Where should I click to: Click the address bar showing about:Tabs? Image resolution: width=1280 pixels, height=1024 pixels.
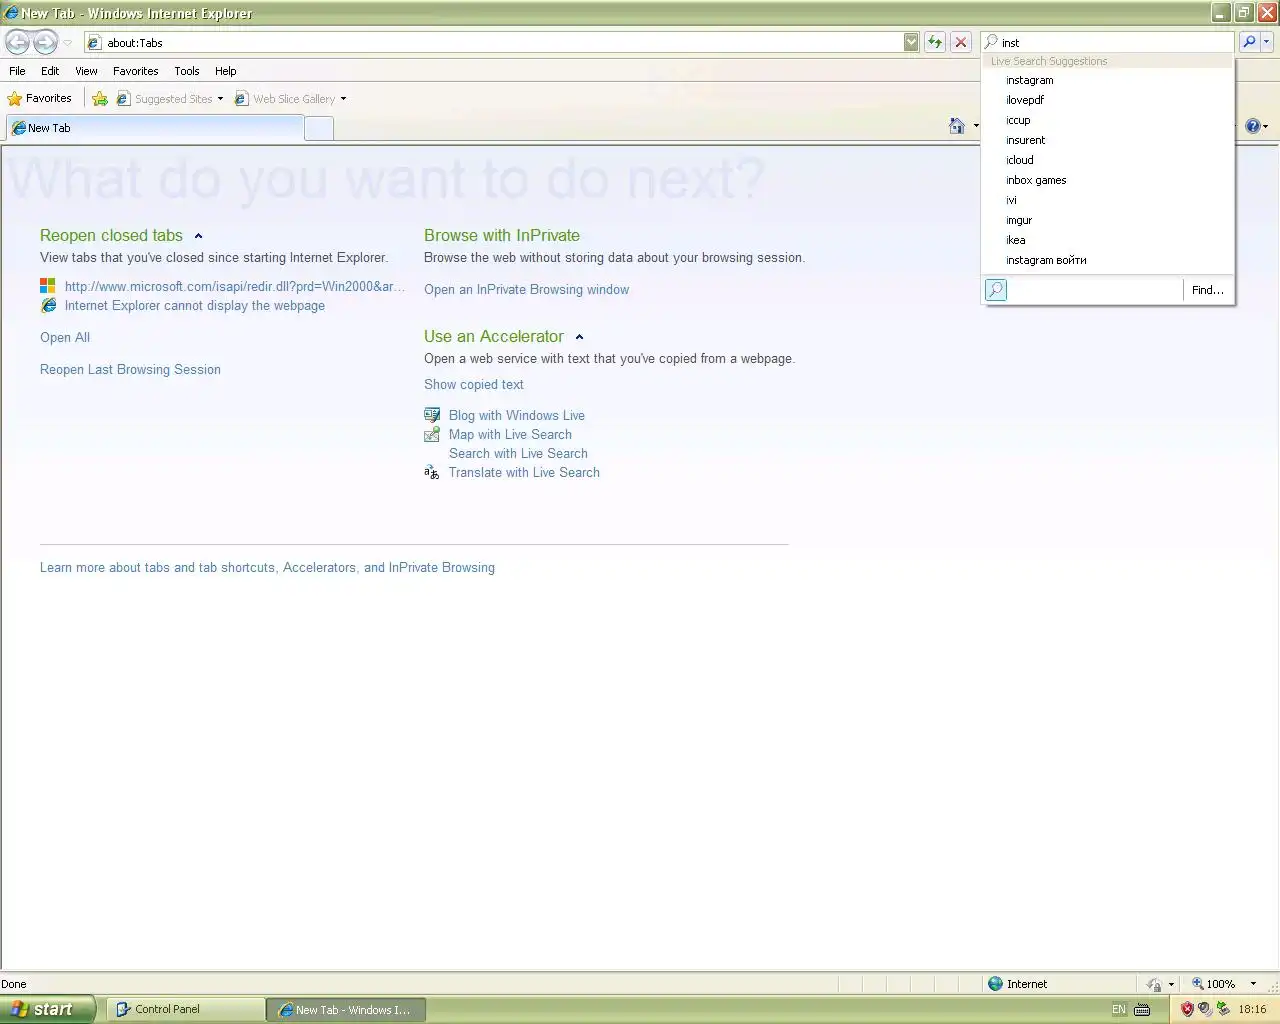(x=494, y=42)
